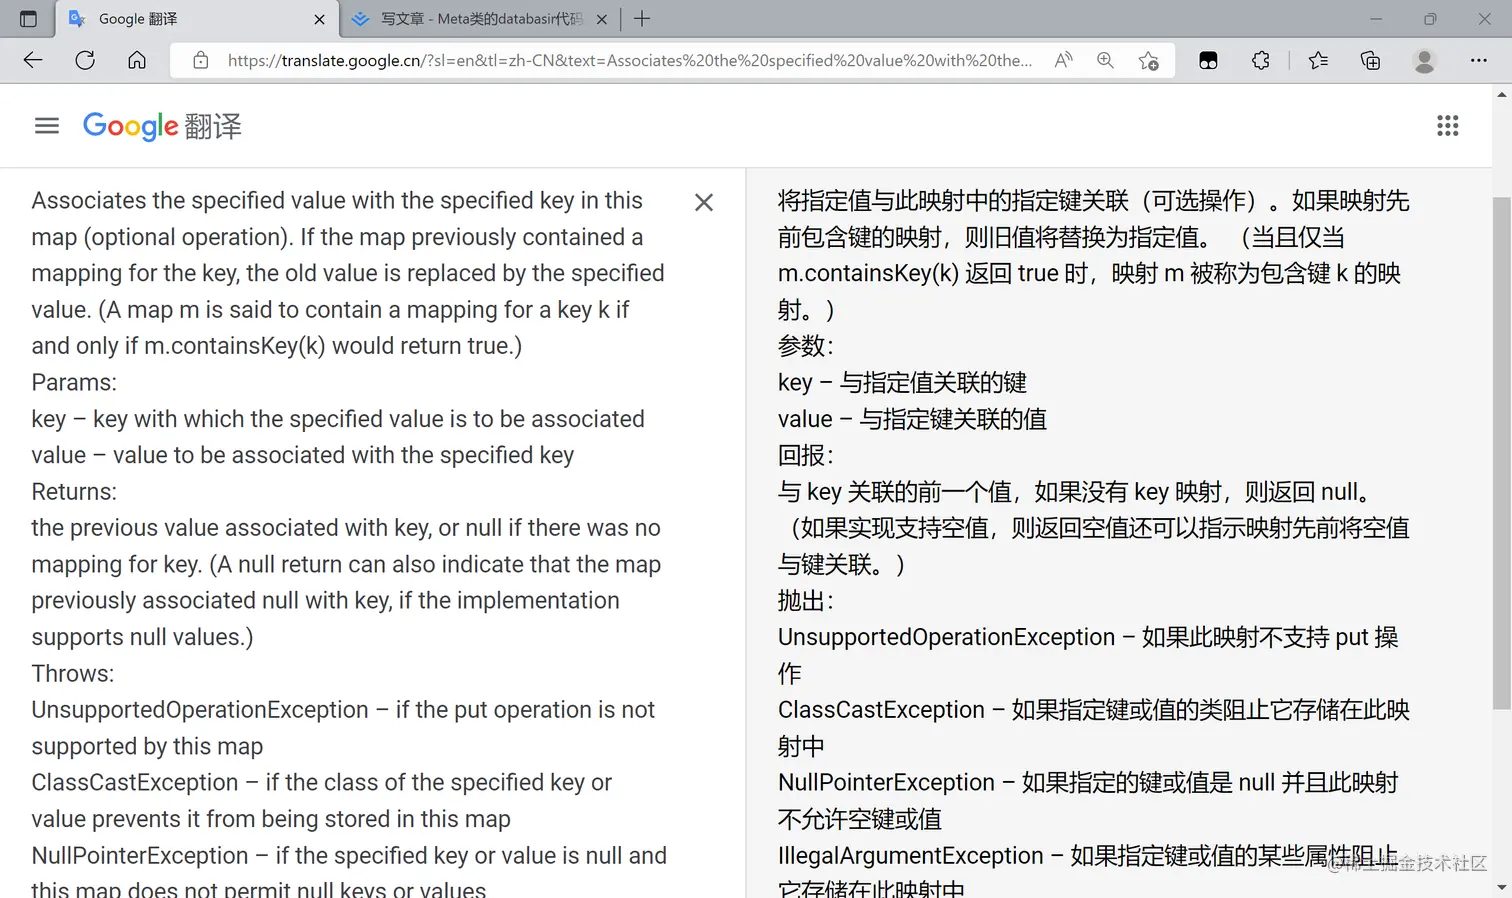Refresh the current page
This screenshot has height=898, width=1512.
point(85,60)
